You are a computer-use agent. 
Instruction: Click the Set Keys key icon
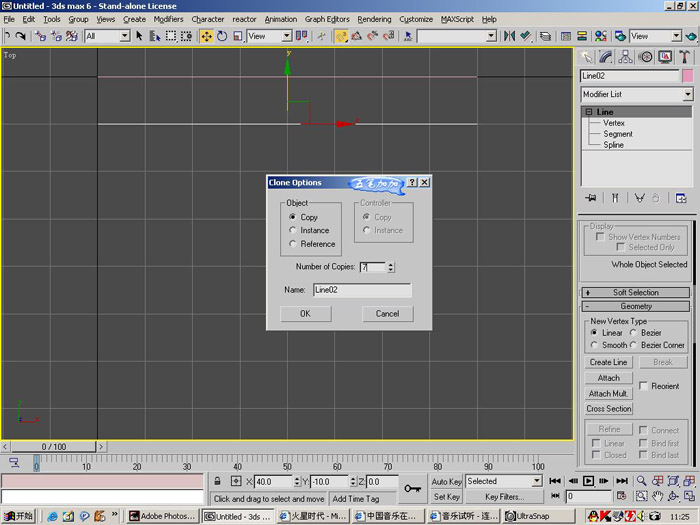click(x=412, y=488)
